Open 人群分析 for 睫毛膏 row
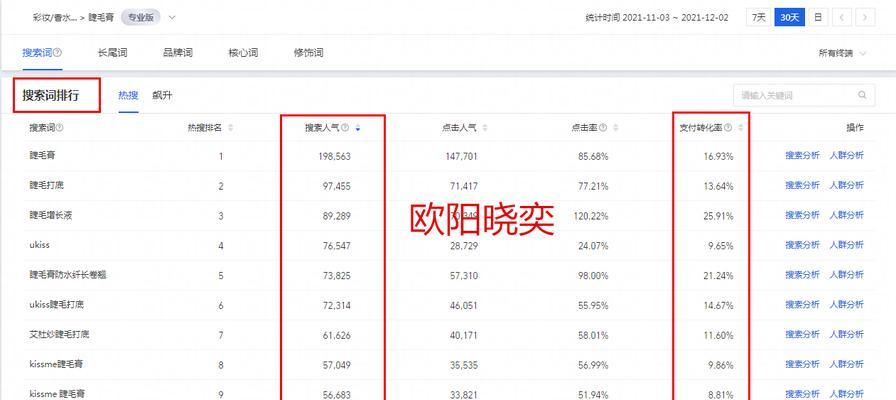Viewport: 896px width, 400px height. tap(846, 155)
